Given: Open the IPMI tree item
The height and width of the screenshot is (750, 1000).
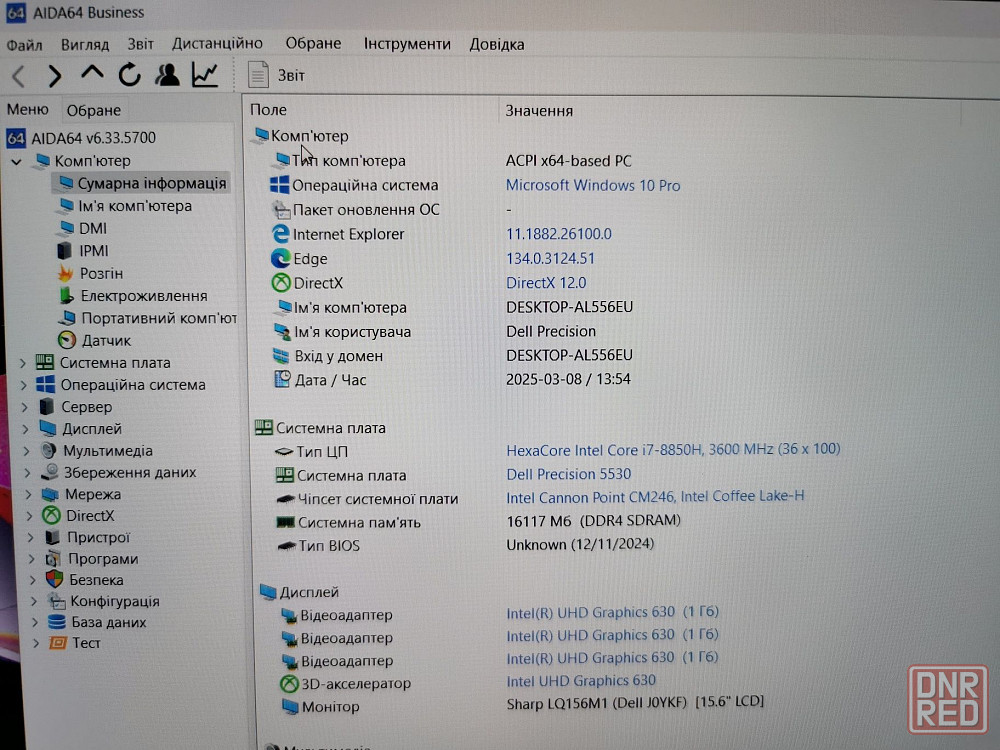Looking at the screenshot, I should (x=83, y=251).
